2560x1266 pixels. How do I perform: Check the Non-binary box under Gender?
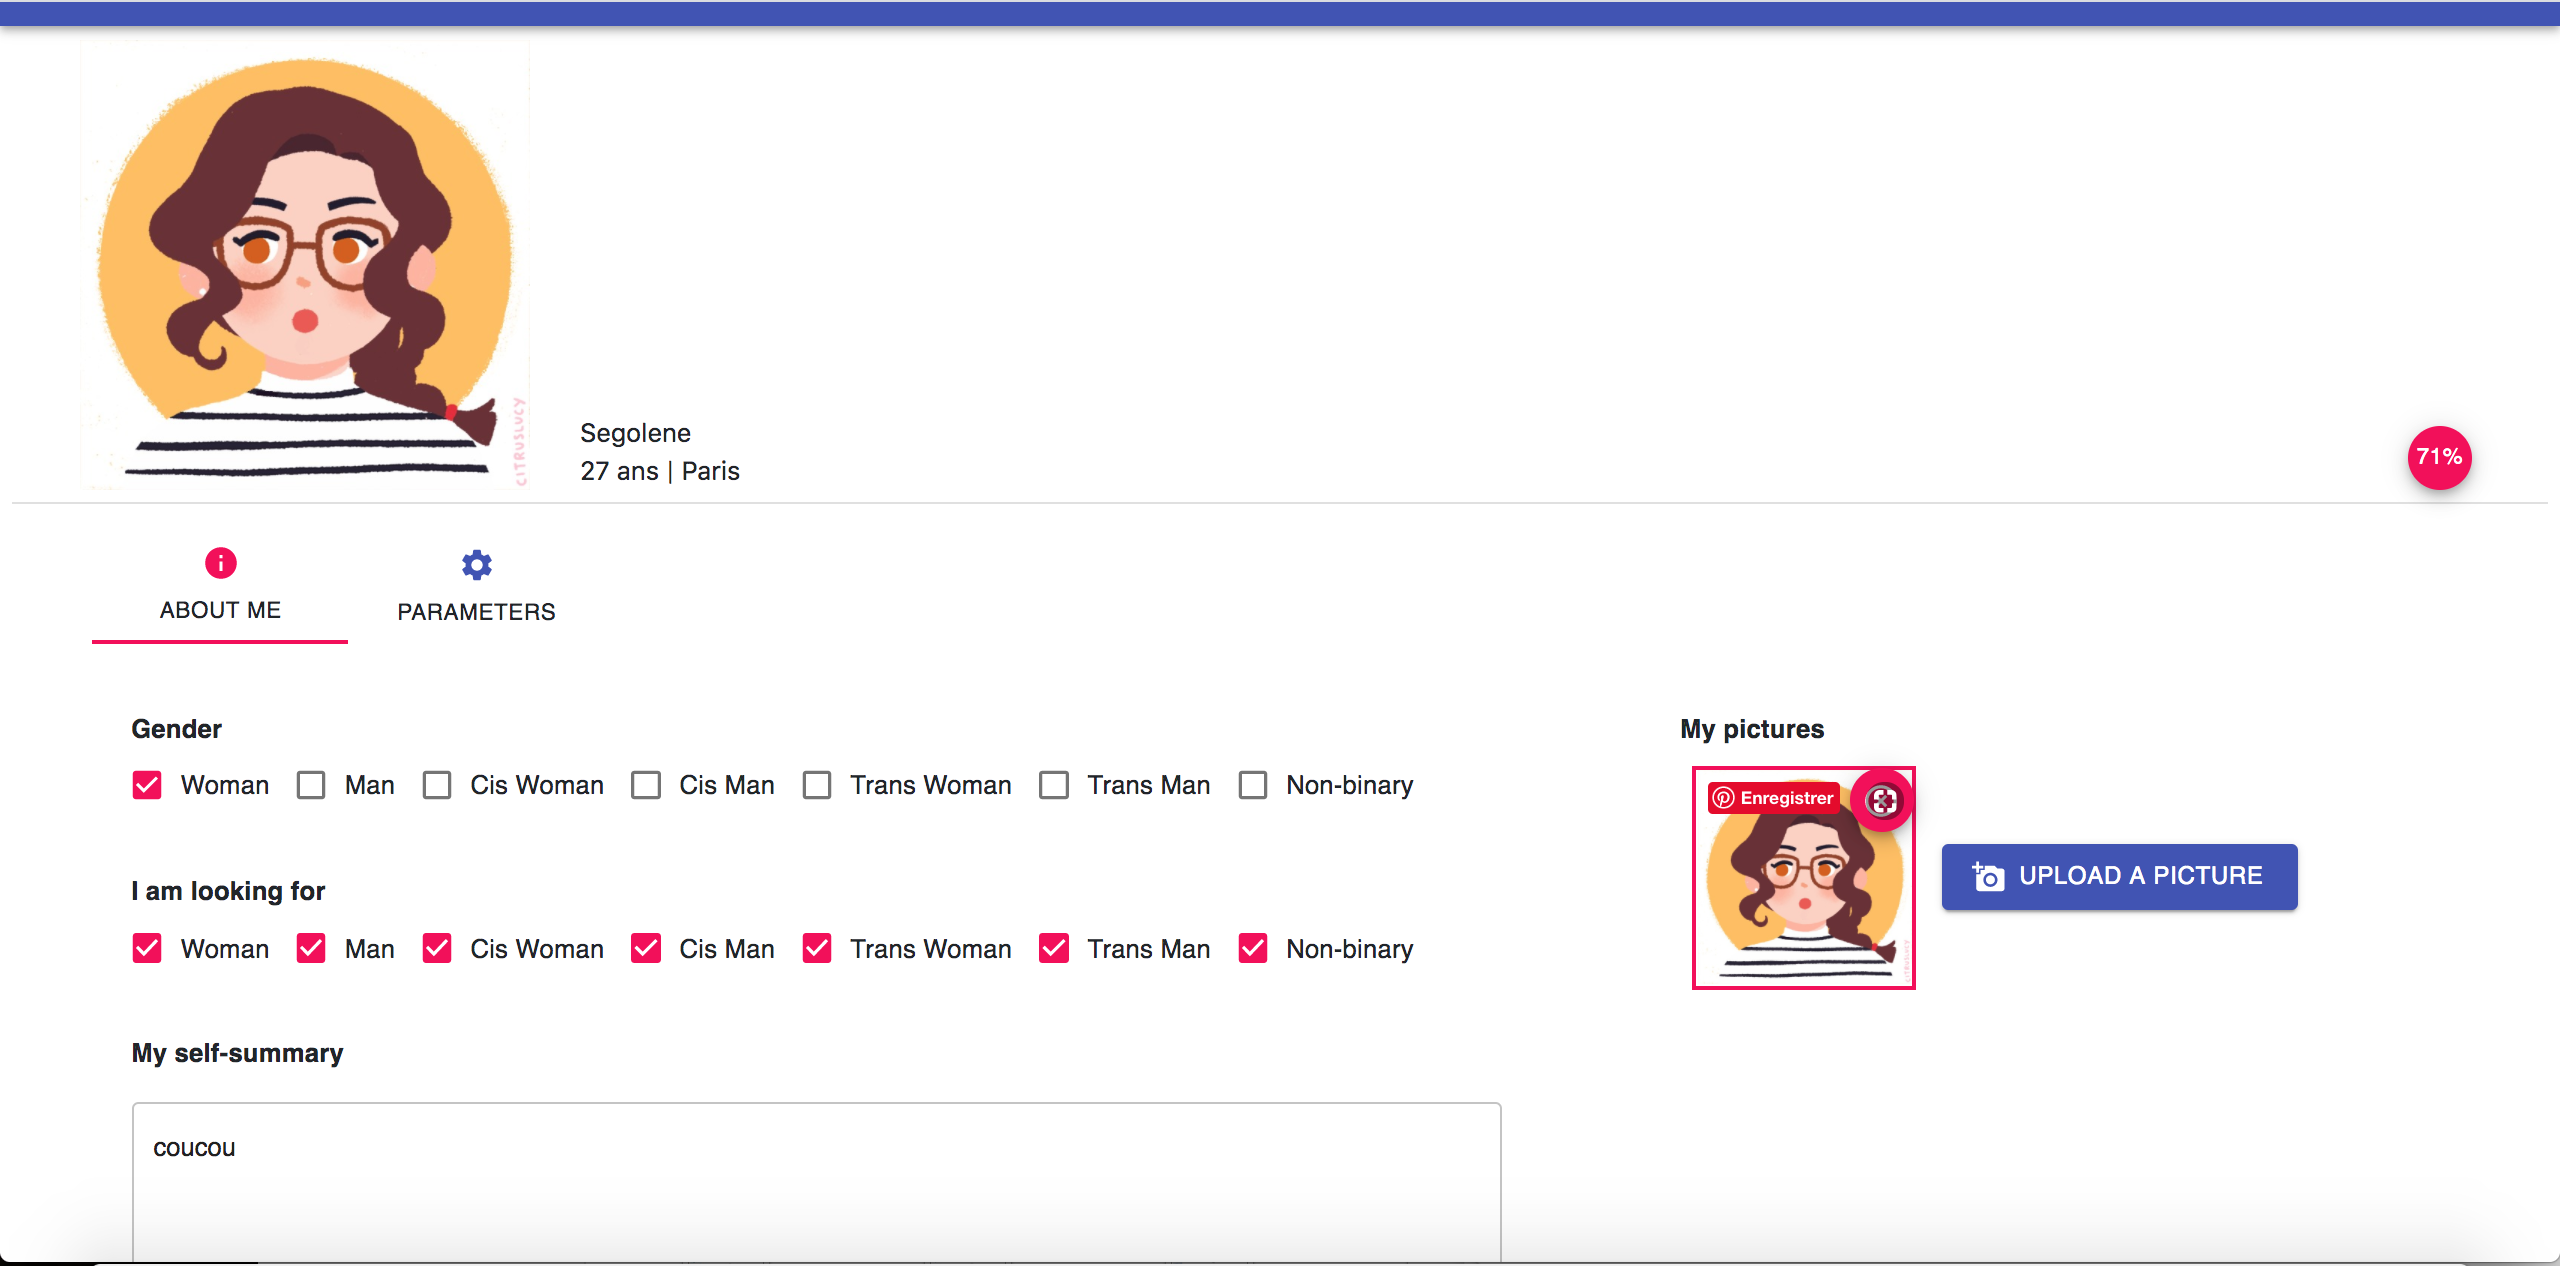1253,785
